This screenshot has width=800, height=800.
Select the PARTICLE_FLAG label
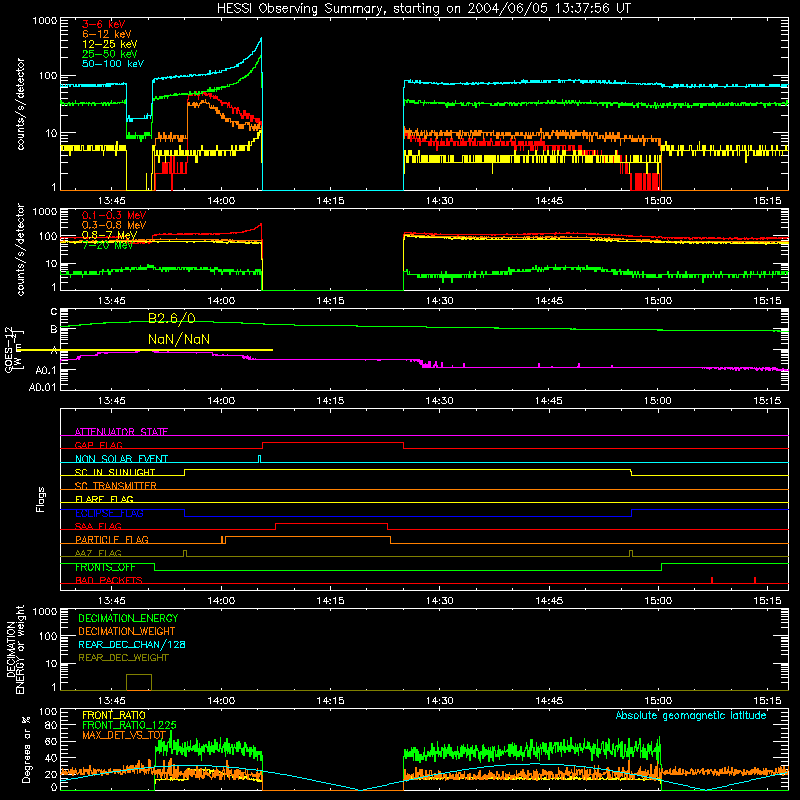[x=112, y=539]
